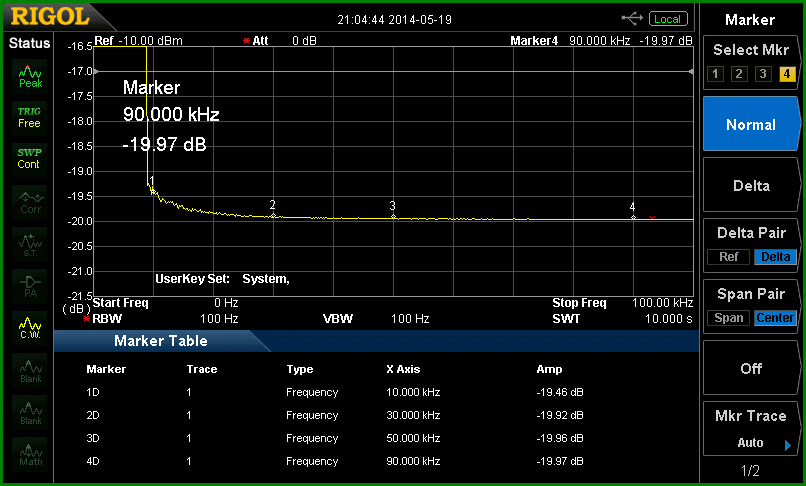This screenshot has width=806, height=486.
Task: Click the Peak status icon
Action: click(x=30, y=76)
